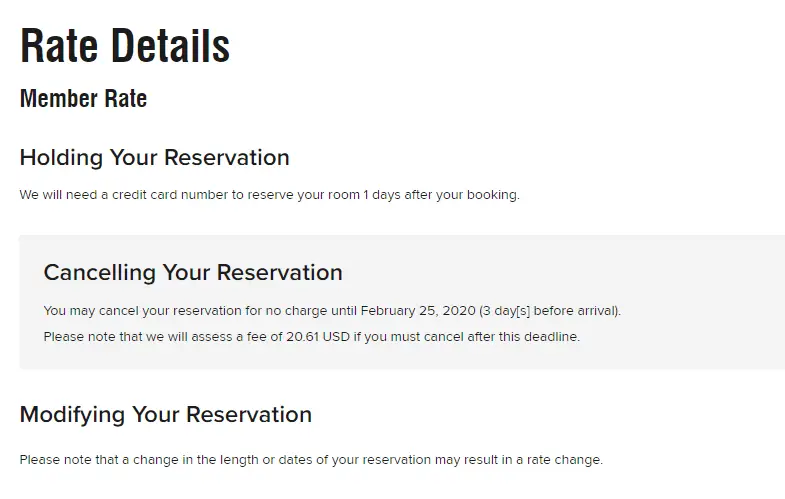This screenshot has height=499, width=785.
Task: Click the 20.61 USD cancellation fee sentence
Action: [311, 336]
